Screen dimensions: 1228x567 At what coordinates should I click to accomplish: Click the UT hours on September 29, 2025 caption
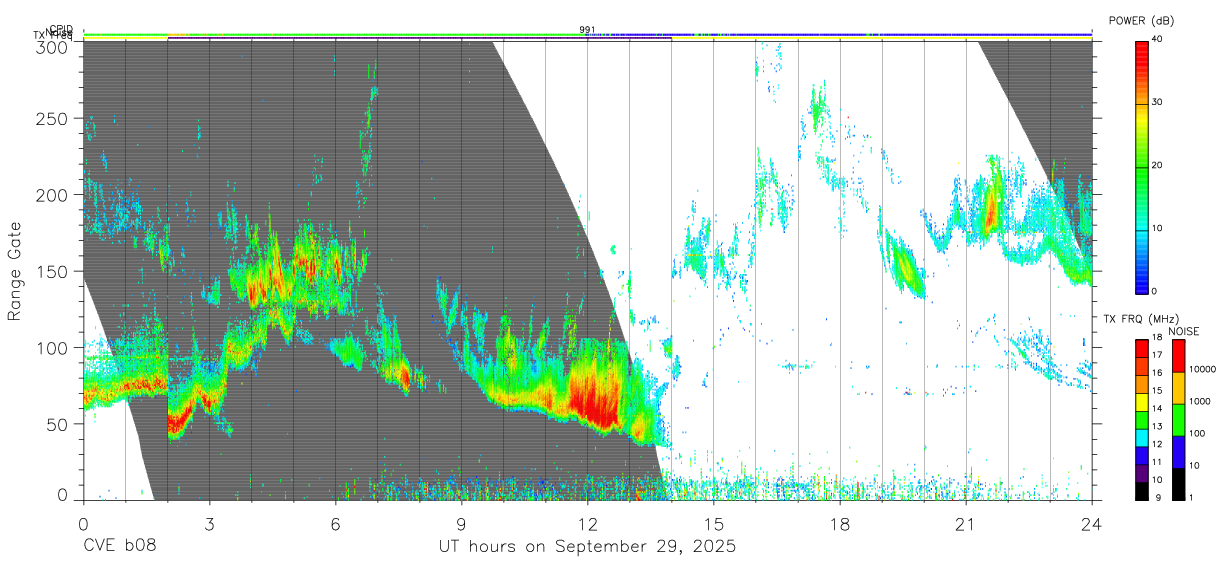coord(587,547)
